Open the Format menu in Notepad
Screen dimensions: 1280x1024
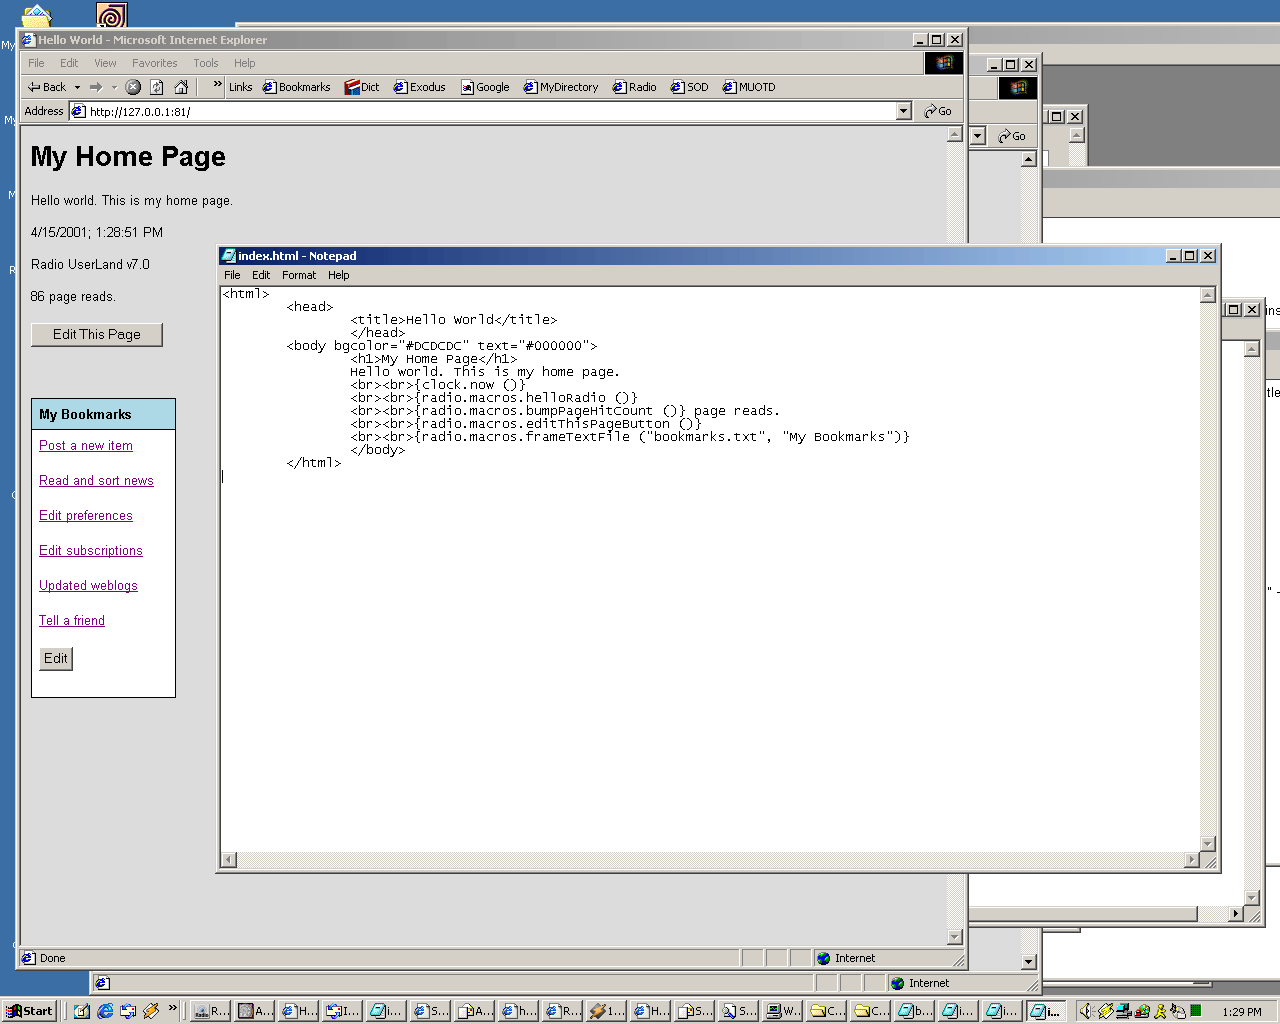[298, 275]
